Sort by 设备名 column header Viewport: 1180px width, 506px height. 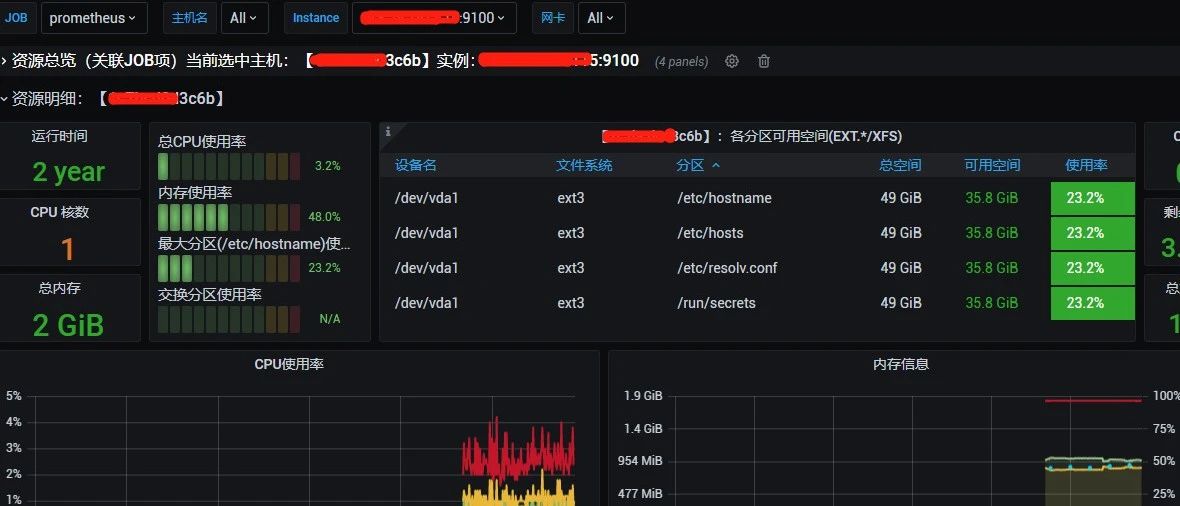point(415,166)
